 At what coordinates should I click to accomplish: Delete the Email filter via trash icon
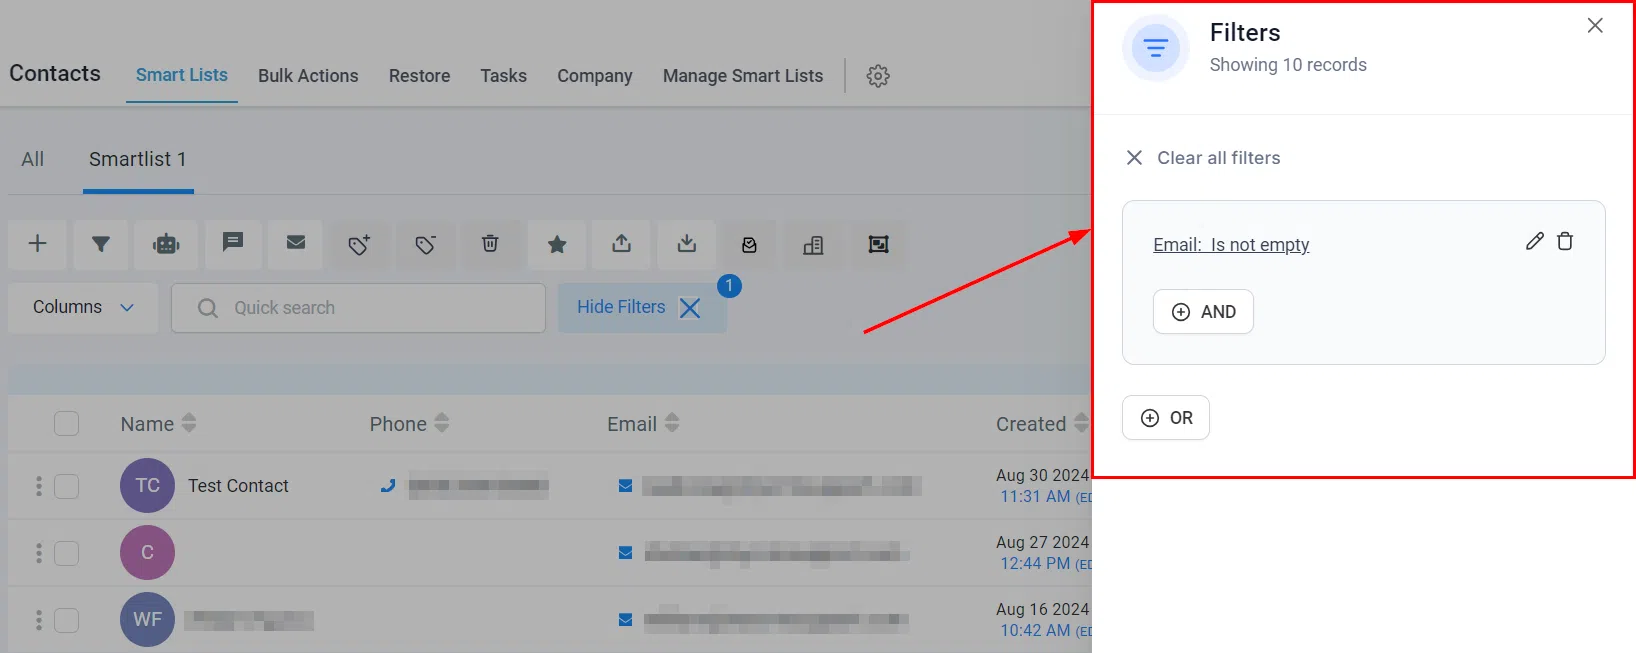[x=1565, y=241]
